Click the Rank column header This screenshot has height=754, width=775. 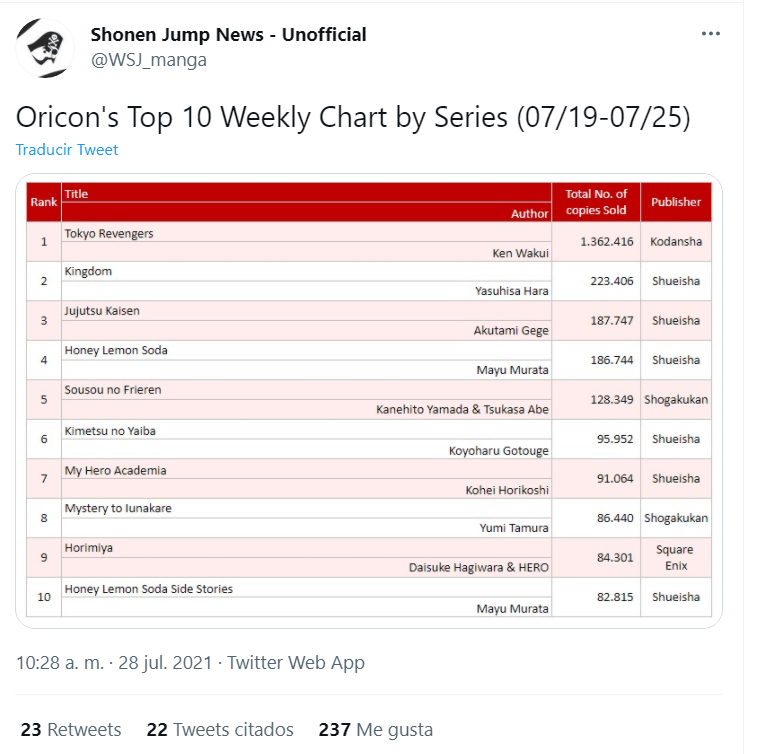(x=44, y=202)
